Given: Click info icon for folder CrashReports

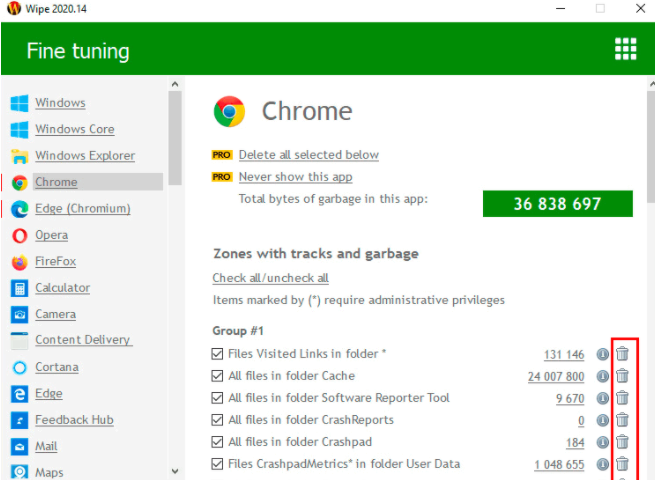Looking at the screenshot, I should point(602,420).
